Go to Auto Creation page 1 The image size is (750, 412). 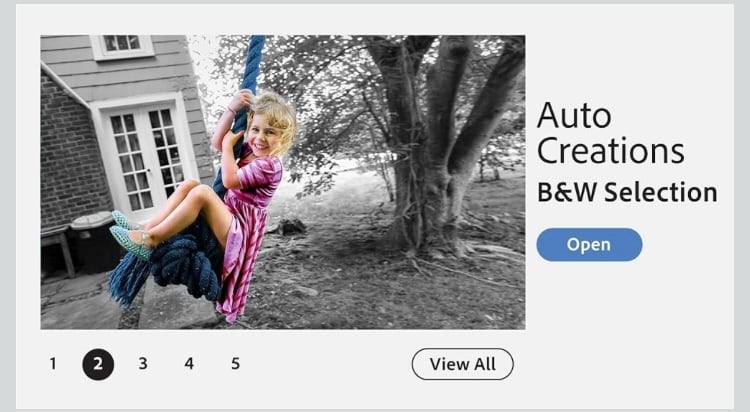tap(53, 364)
